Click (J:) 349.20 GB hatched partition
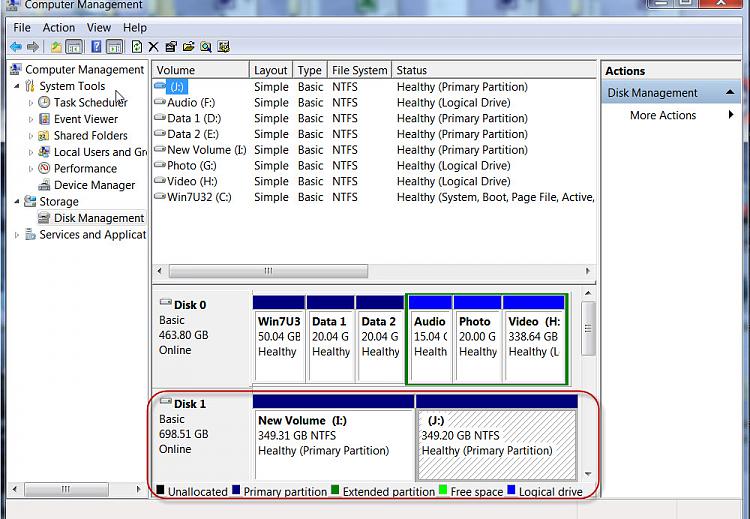The height and width of the screenshot is (519, 750). pos(497,437)
